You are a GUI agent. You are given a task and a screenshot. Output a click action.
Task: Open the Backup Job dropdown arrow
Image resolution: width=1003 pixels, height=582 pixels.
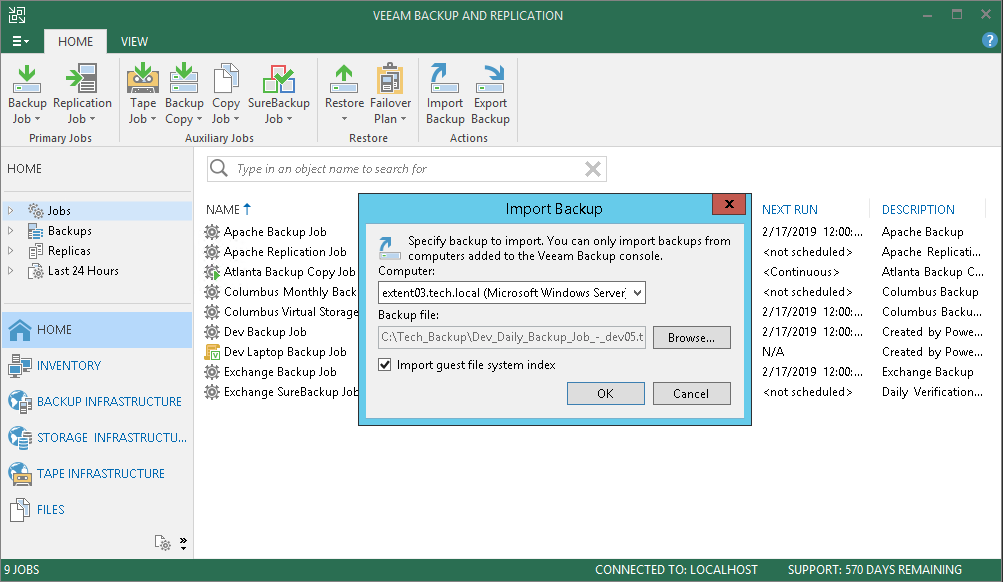point(37,119)
